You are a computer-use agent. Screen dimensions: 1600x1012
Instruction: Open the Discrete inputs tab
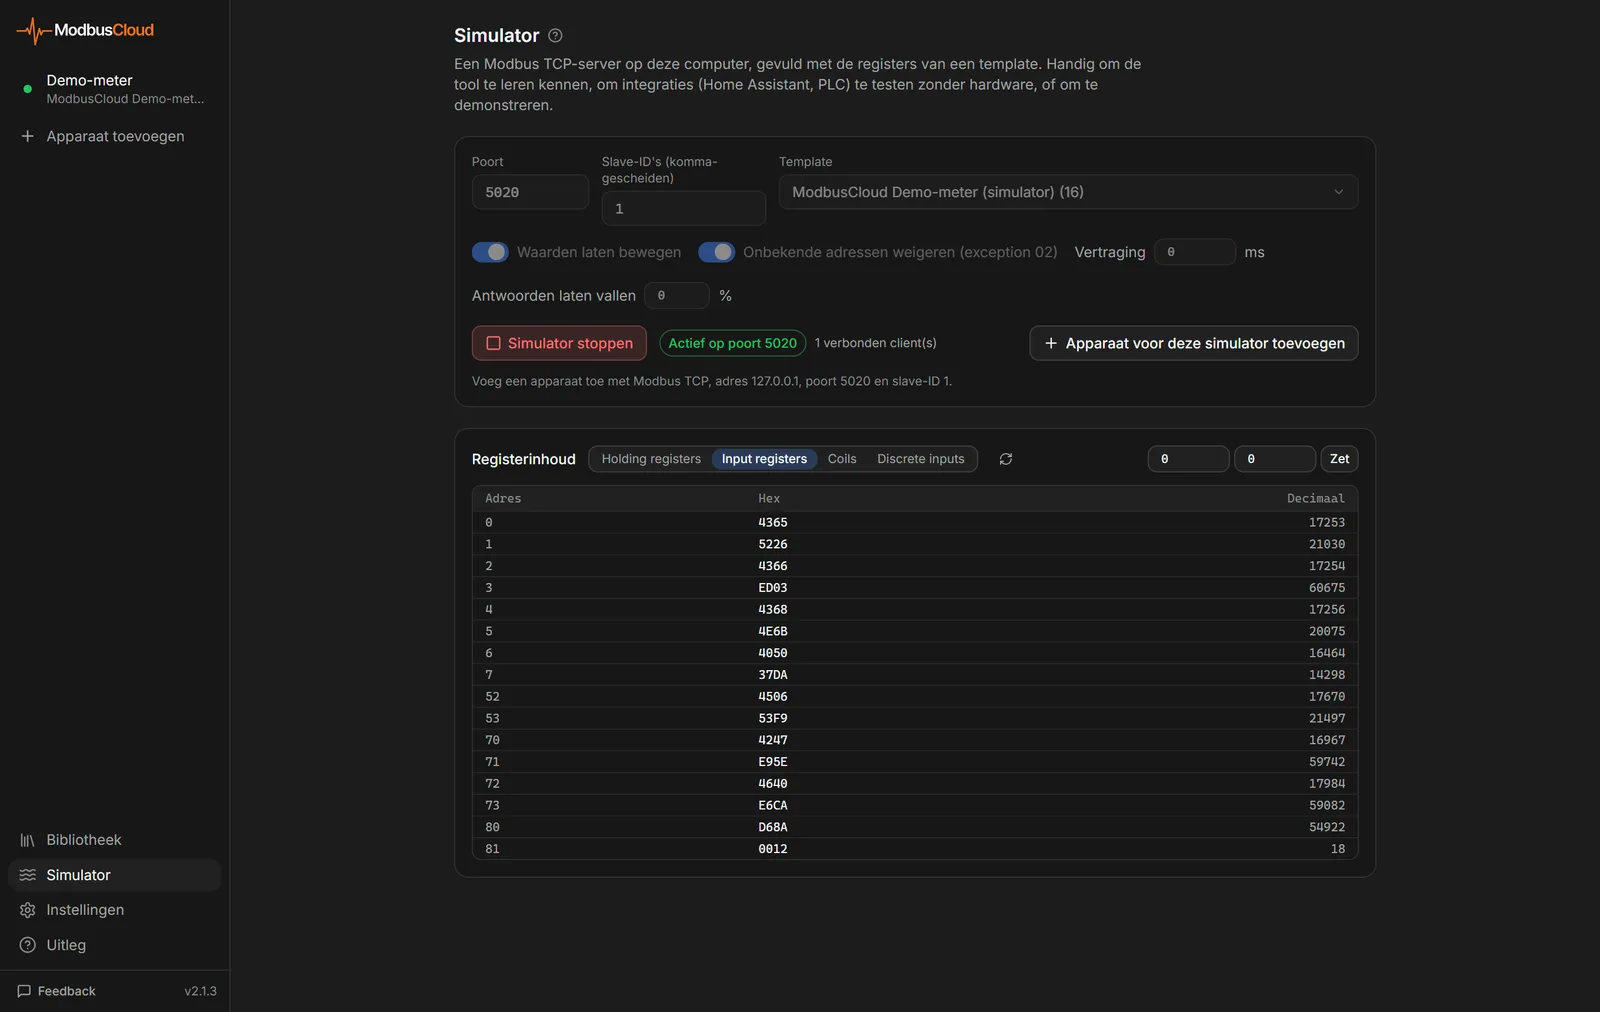pos(921,459)
